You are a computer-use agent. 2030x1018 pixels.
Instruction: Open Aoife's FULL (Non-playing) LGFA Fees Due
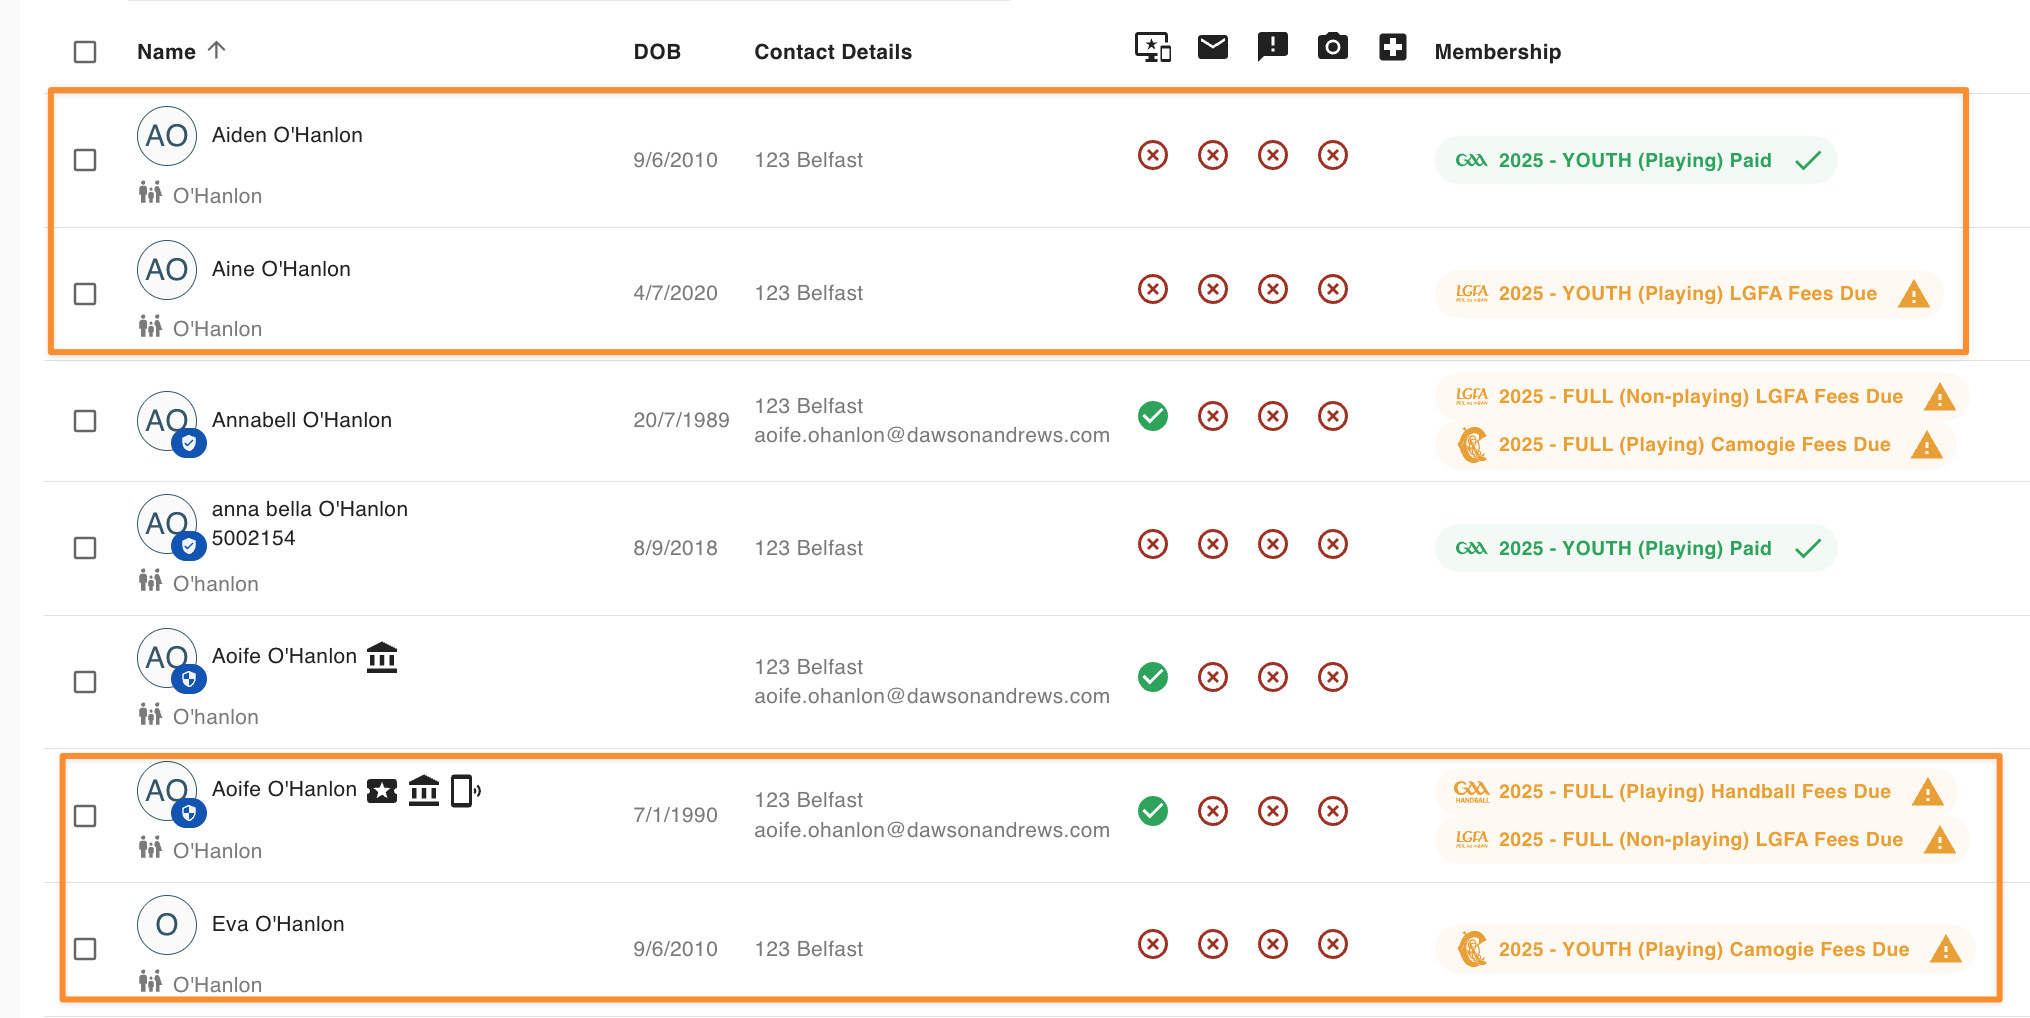point(1702,840)
